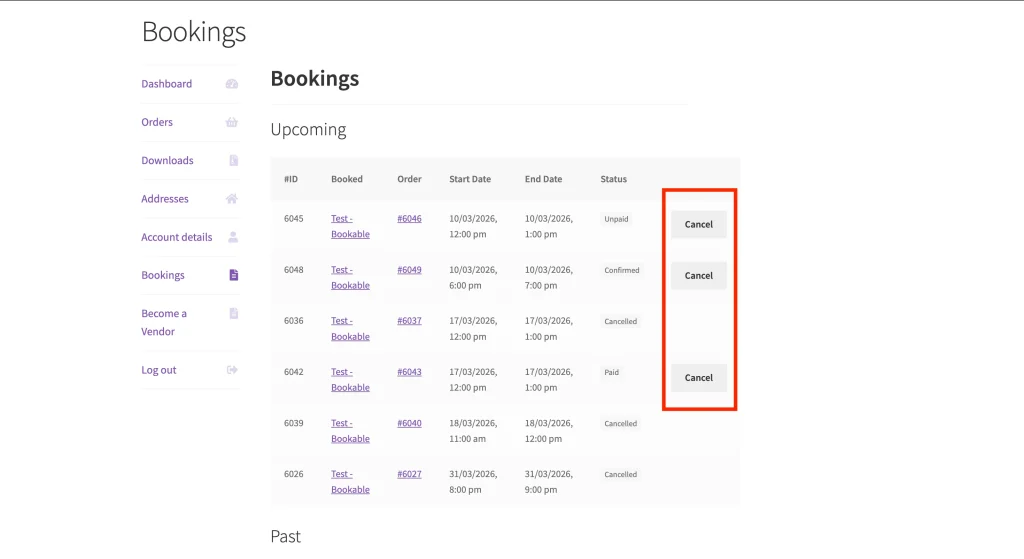The height and width of the screenshot is (559, 1024).
Task: Cancel unpaid booking 6045
Action: click(699, 224)
